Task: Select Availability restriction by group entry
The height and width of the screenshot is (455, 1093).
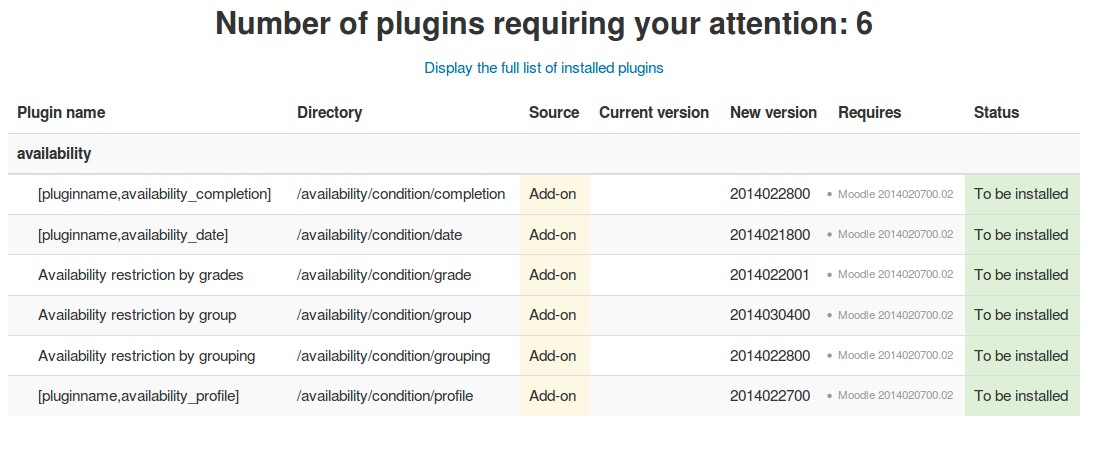Action: pos(137,316)
